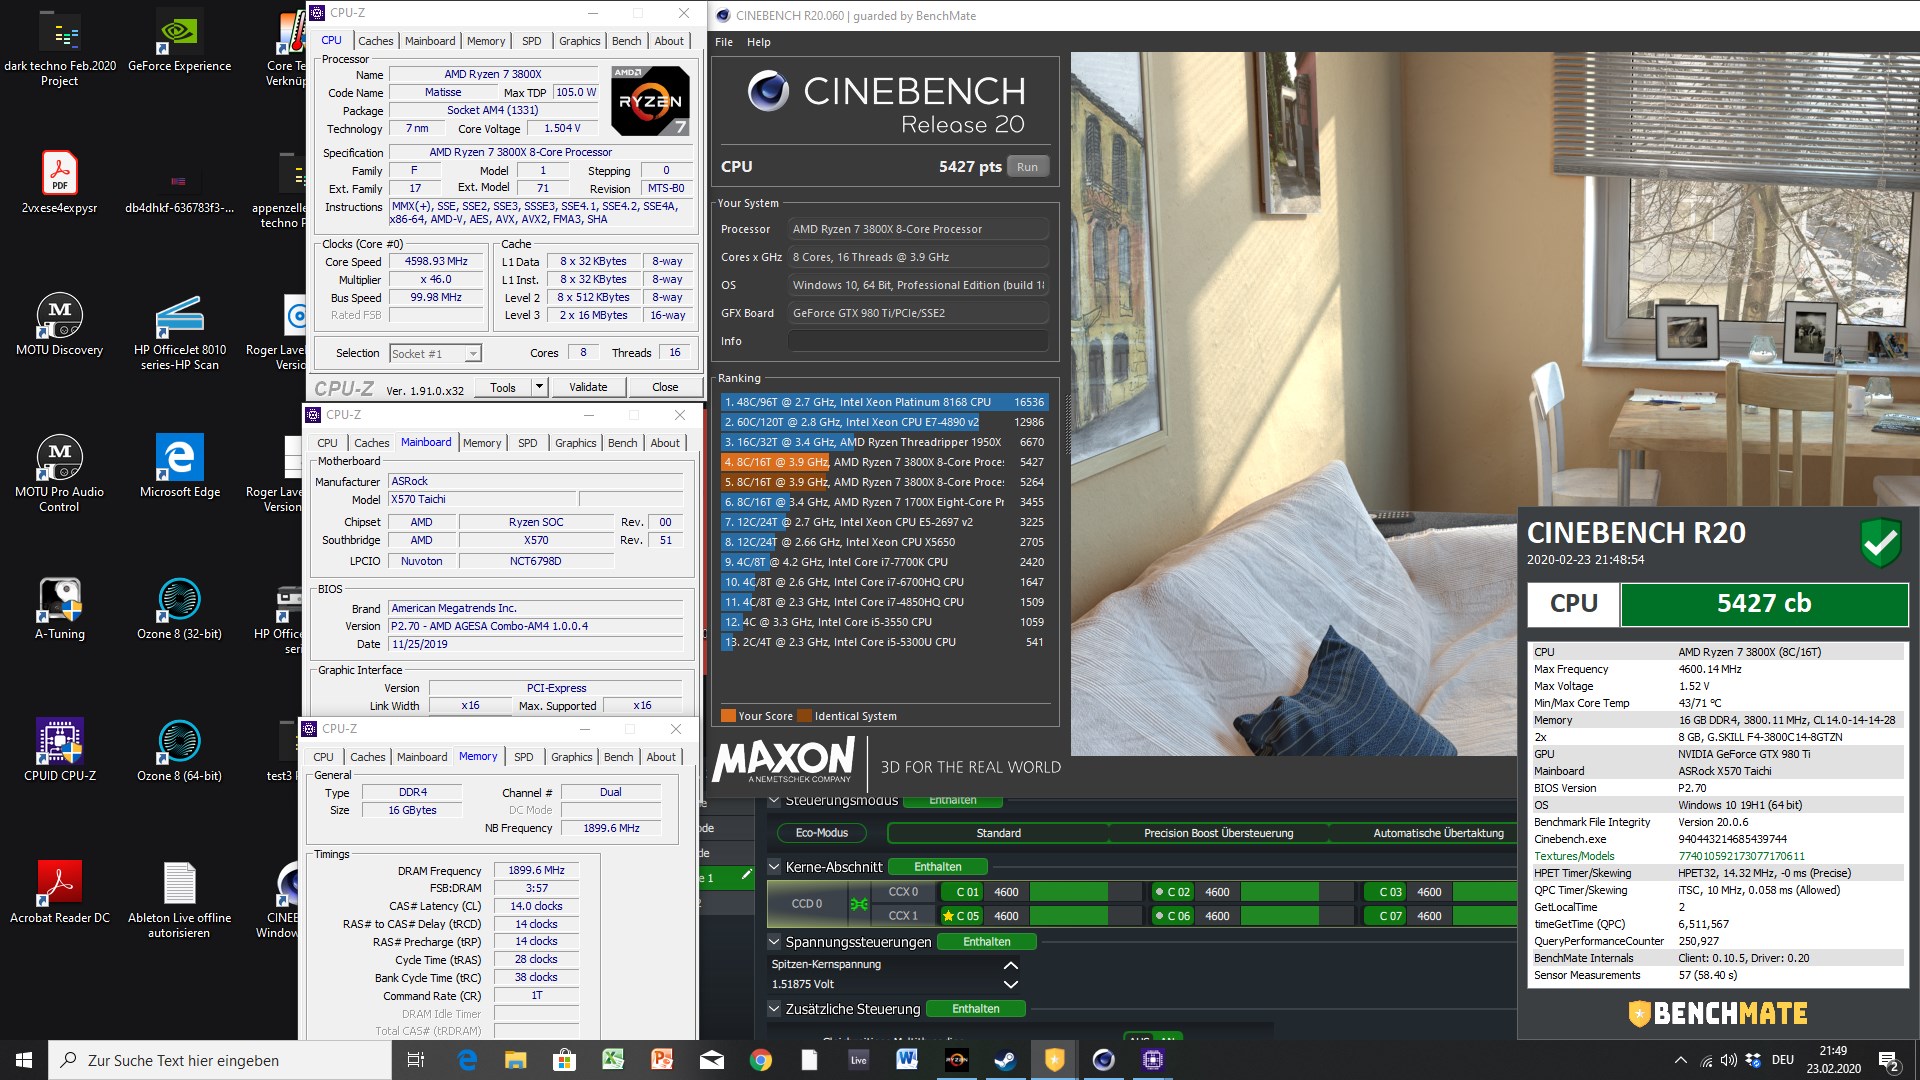The height and width of the screenshot is (1080, 1920).
Task: Collapse the Zusätzliche Steuerung section
Action: coord(774,1009)
